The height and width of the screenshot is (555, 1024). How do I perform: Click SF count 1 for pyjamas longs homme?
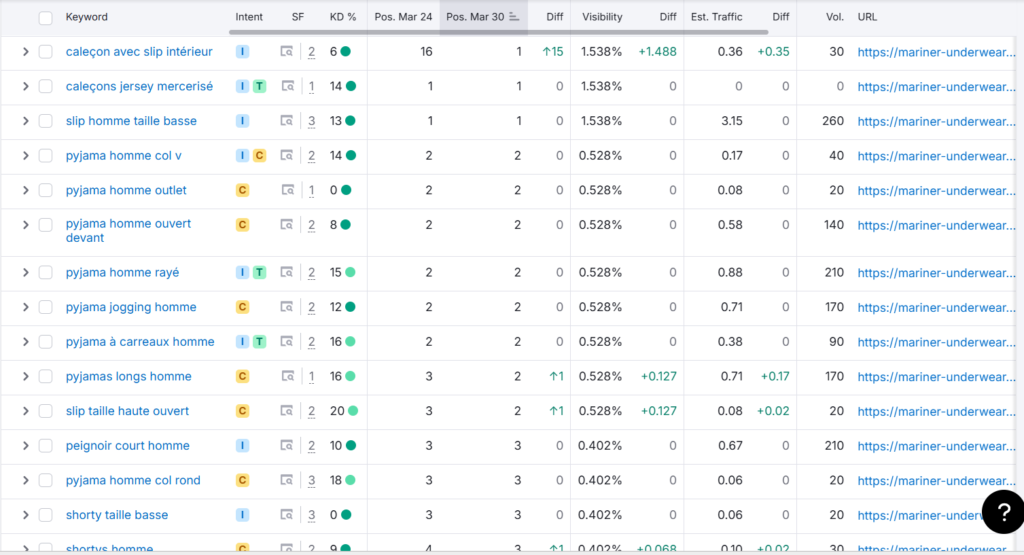pos(312,376)
